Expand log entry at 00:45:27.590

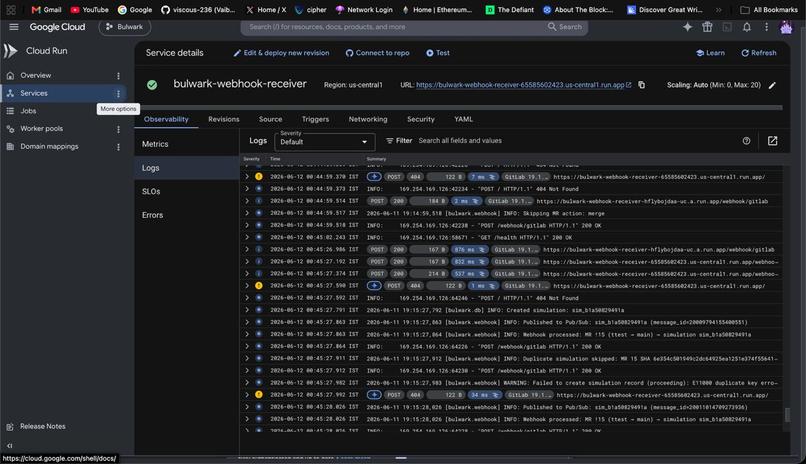tap(247, 286)
